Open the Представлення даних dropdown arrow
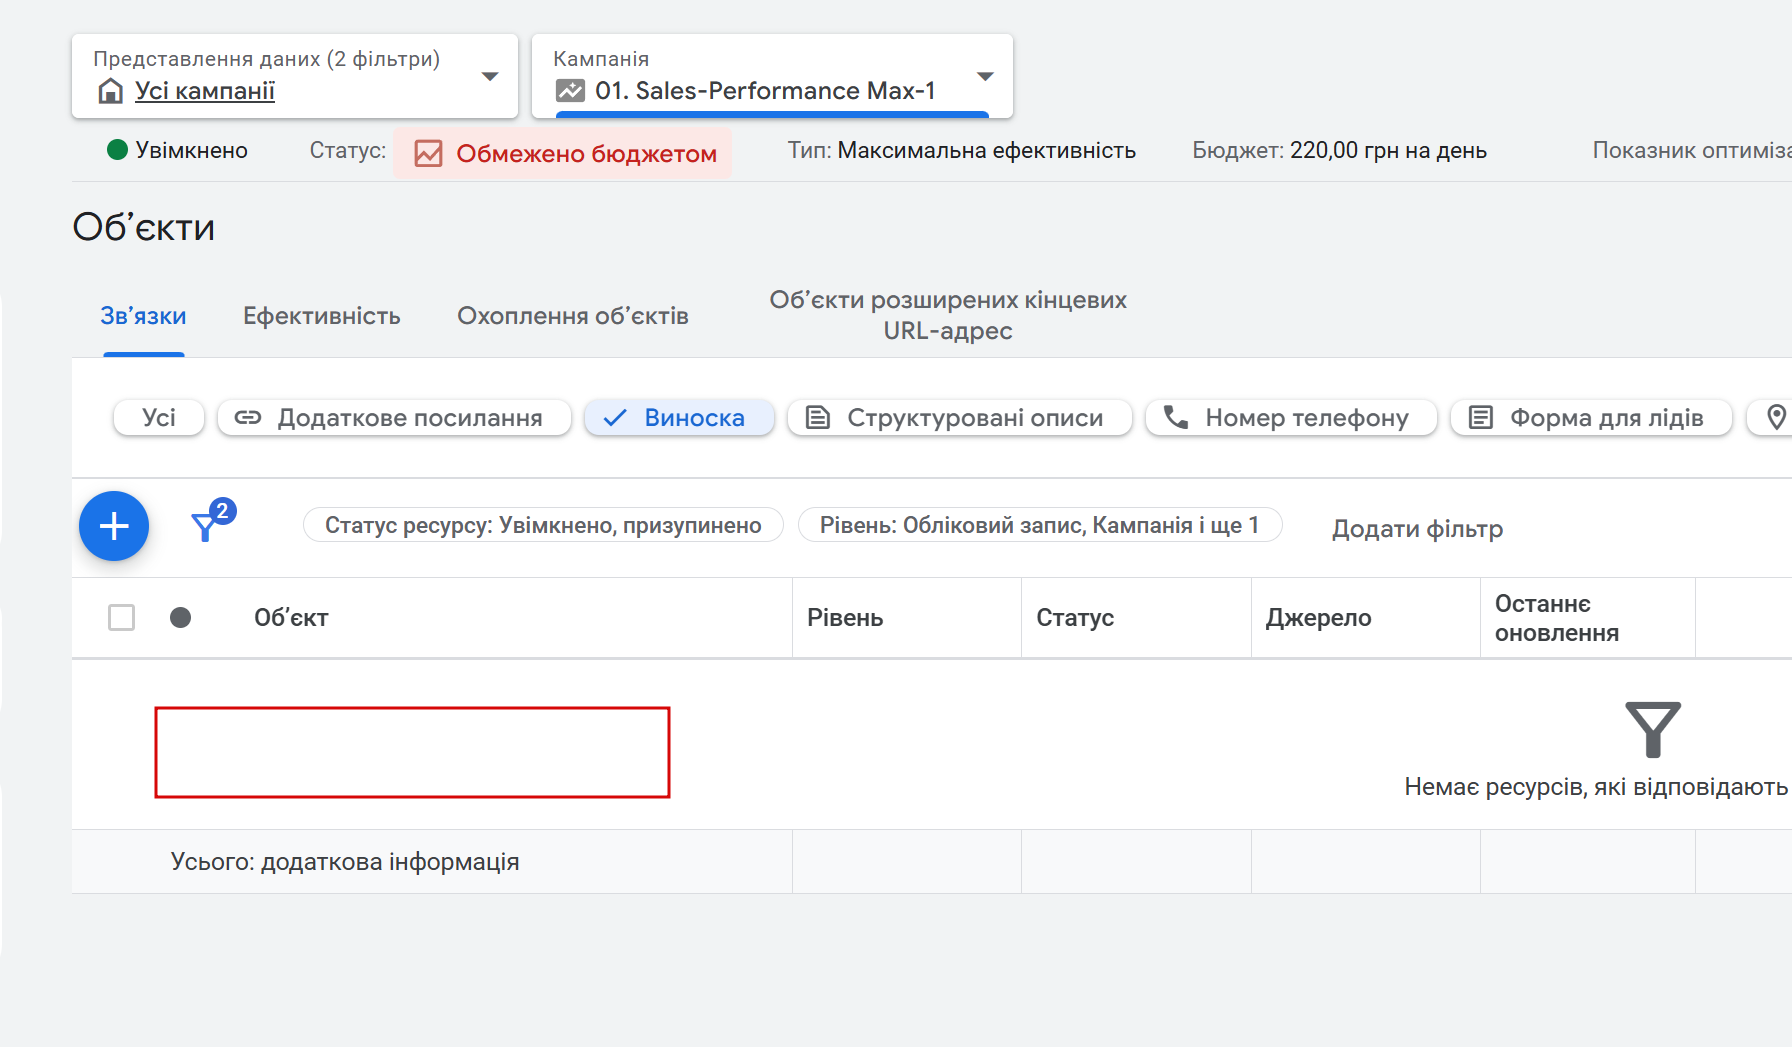 coord(490,77)
